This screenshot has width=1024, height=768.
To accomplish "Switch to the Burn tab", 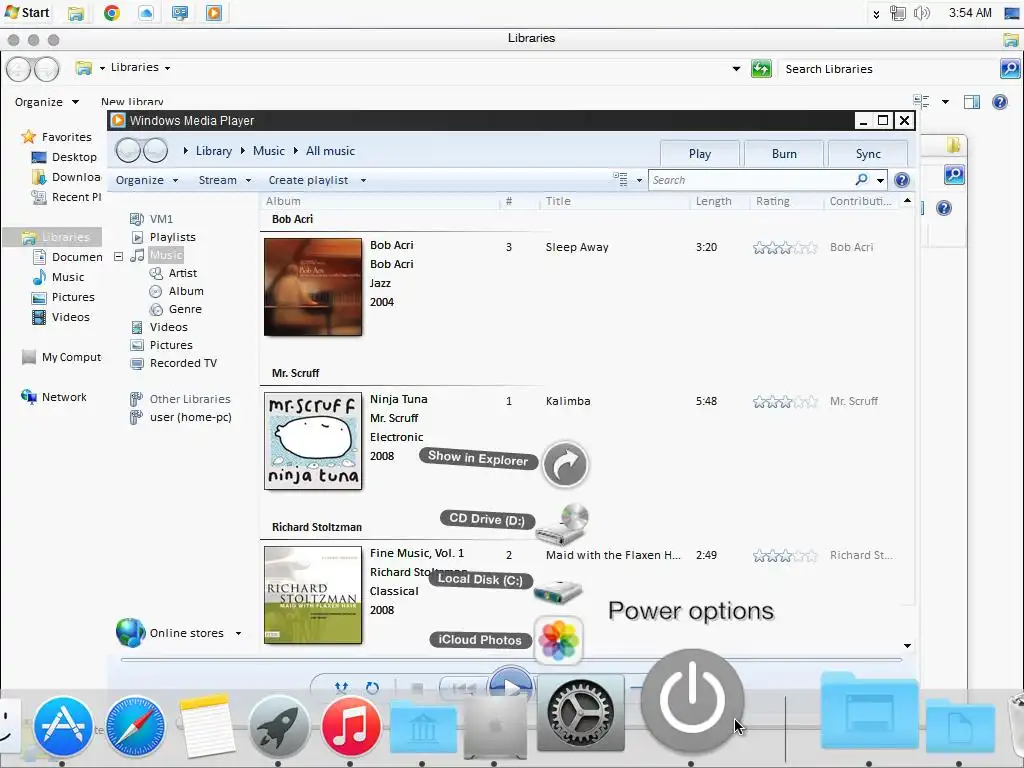I will [x=784, y=154].
